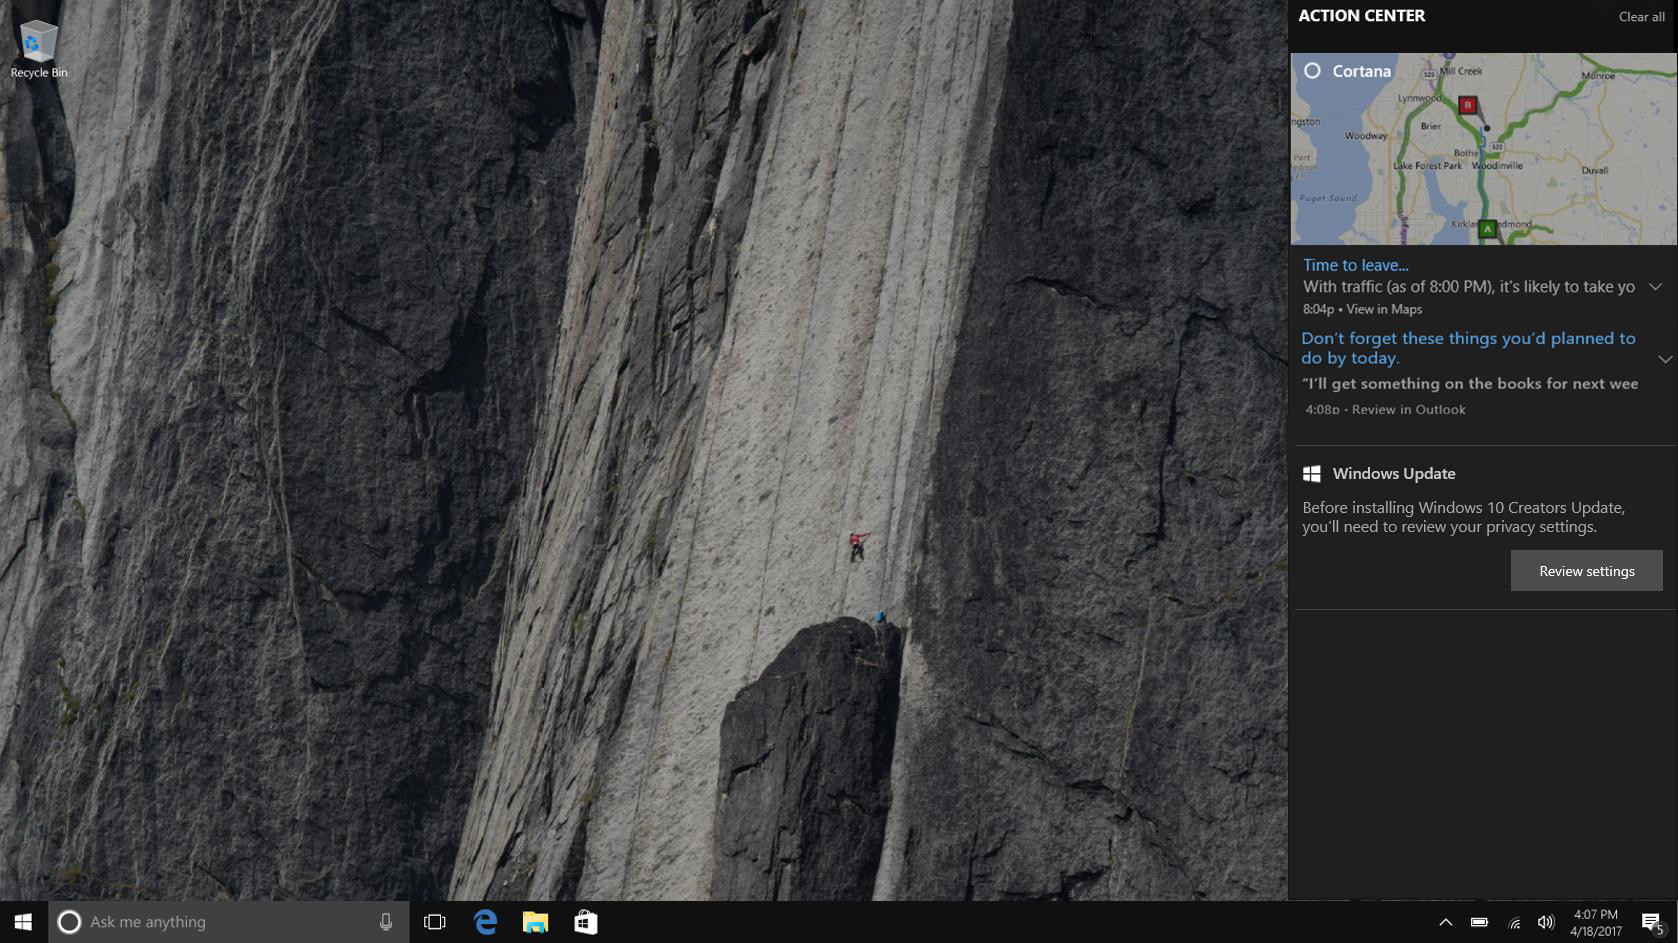1678x943 pixels.
Task: Click the Cortana logo in the notification header
Action: pyautogui.click(x=1312, y=71)
